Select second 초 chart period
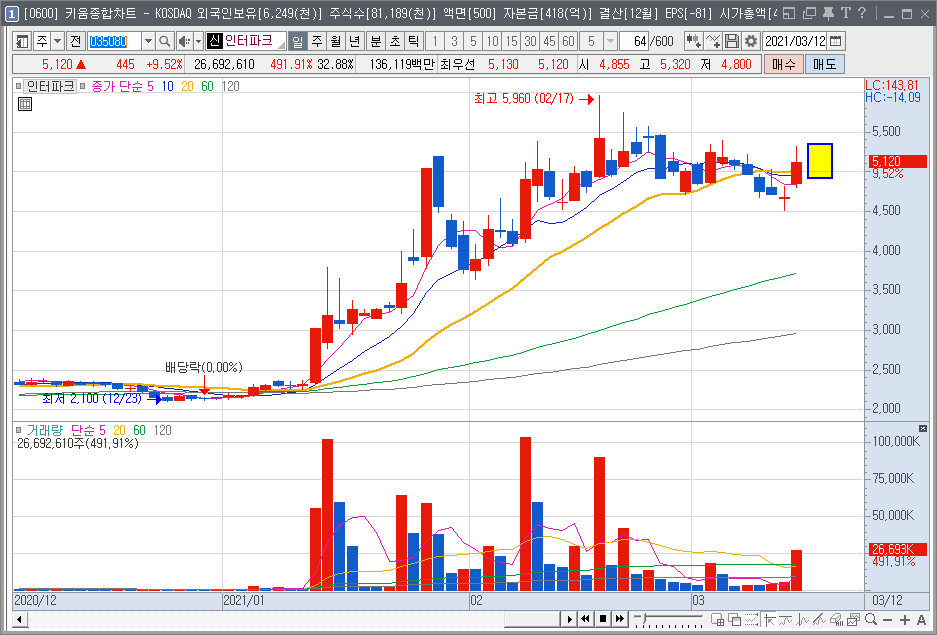 [x=395, y=41]
